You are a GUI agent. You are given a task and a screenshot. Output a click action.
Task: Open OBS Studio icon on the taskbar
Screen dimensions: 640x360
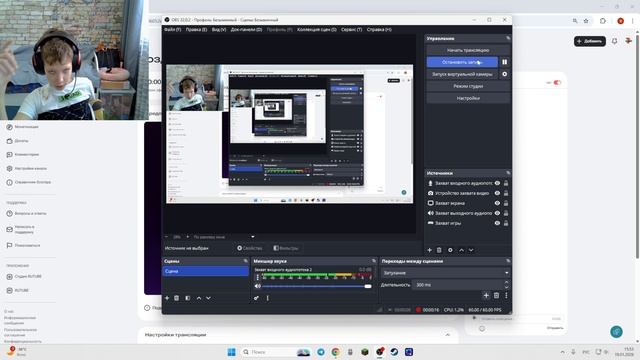coord(380,352)
